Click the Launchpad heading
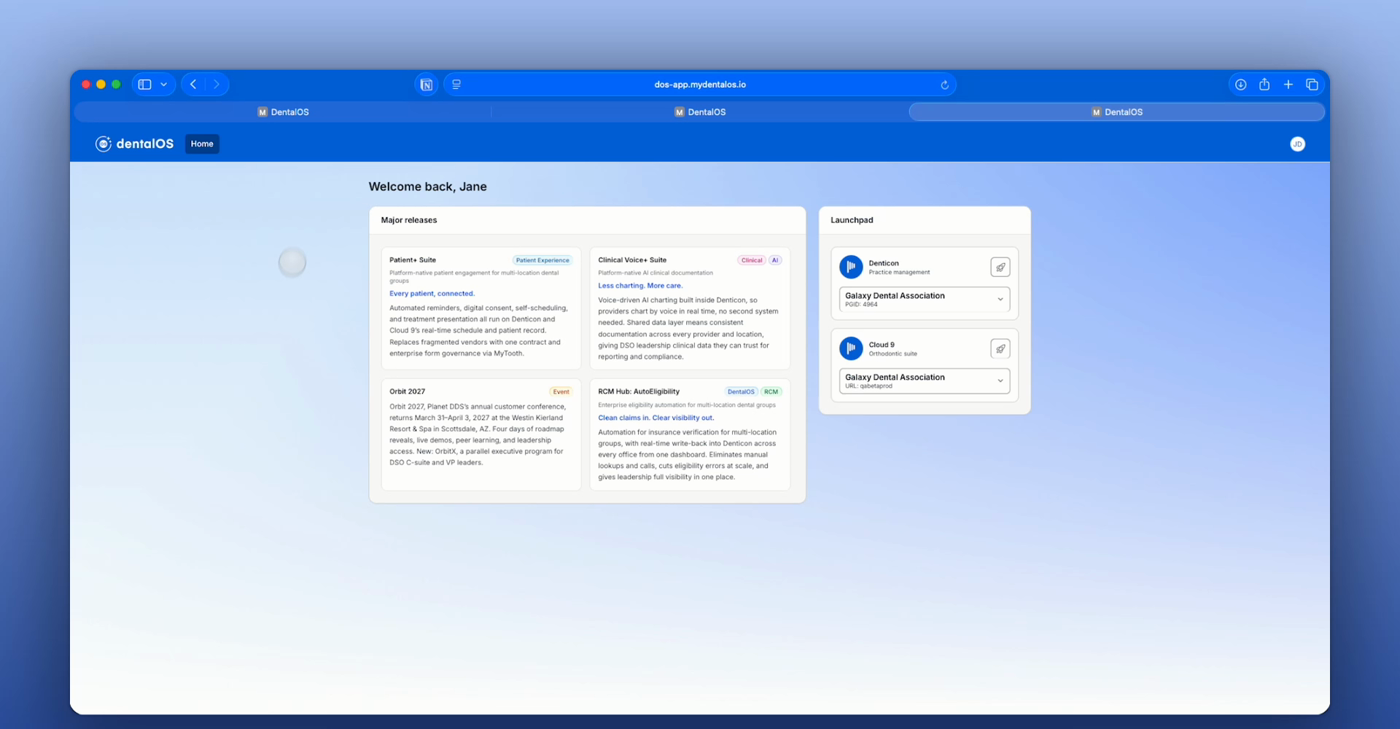 coord(852,220)
